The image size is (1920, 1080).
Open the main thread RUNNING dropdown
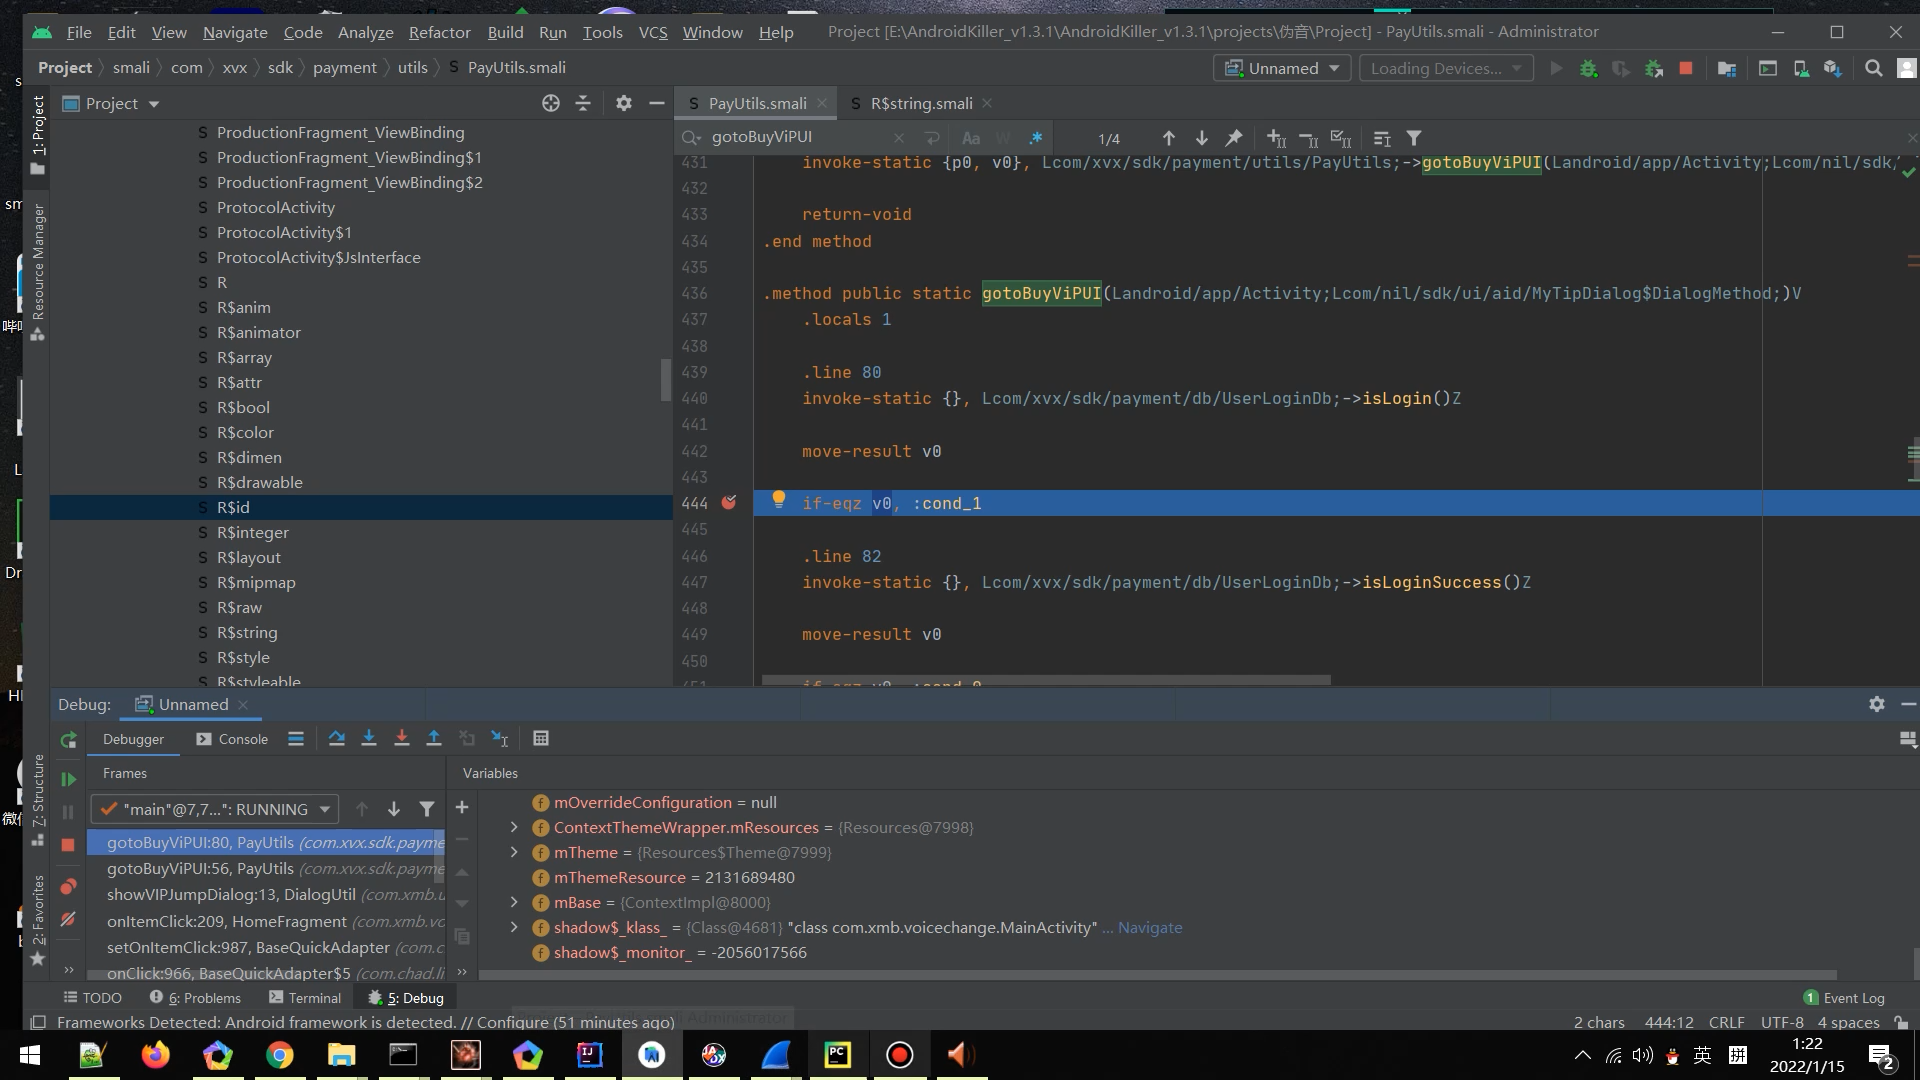[x=215, y=809]
